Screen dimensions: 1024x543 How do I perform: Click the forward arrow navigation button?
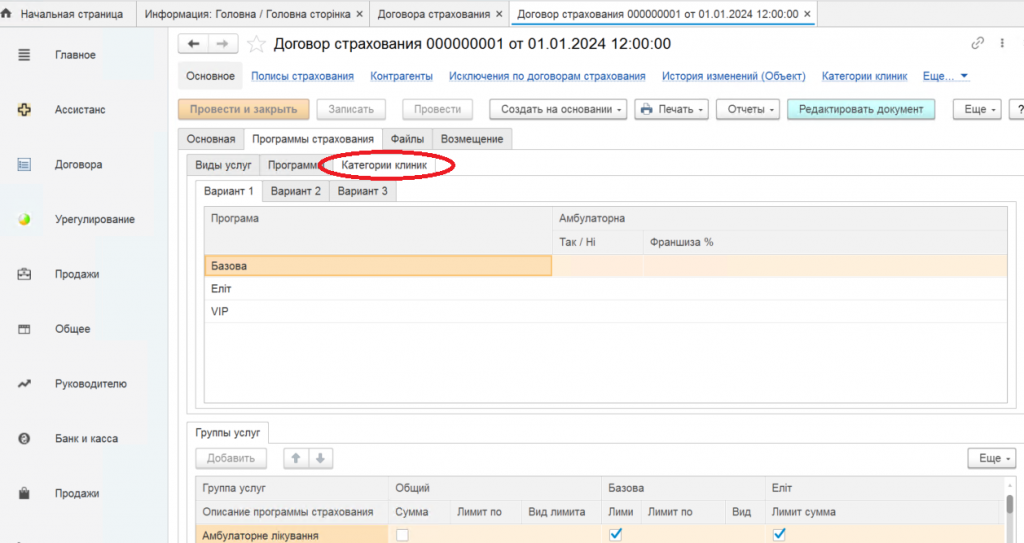224,44
